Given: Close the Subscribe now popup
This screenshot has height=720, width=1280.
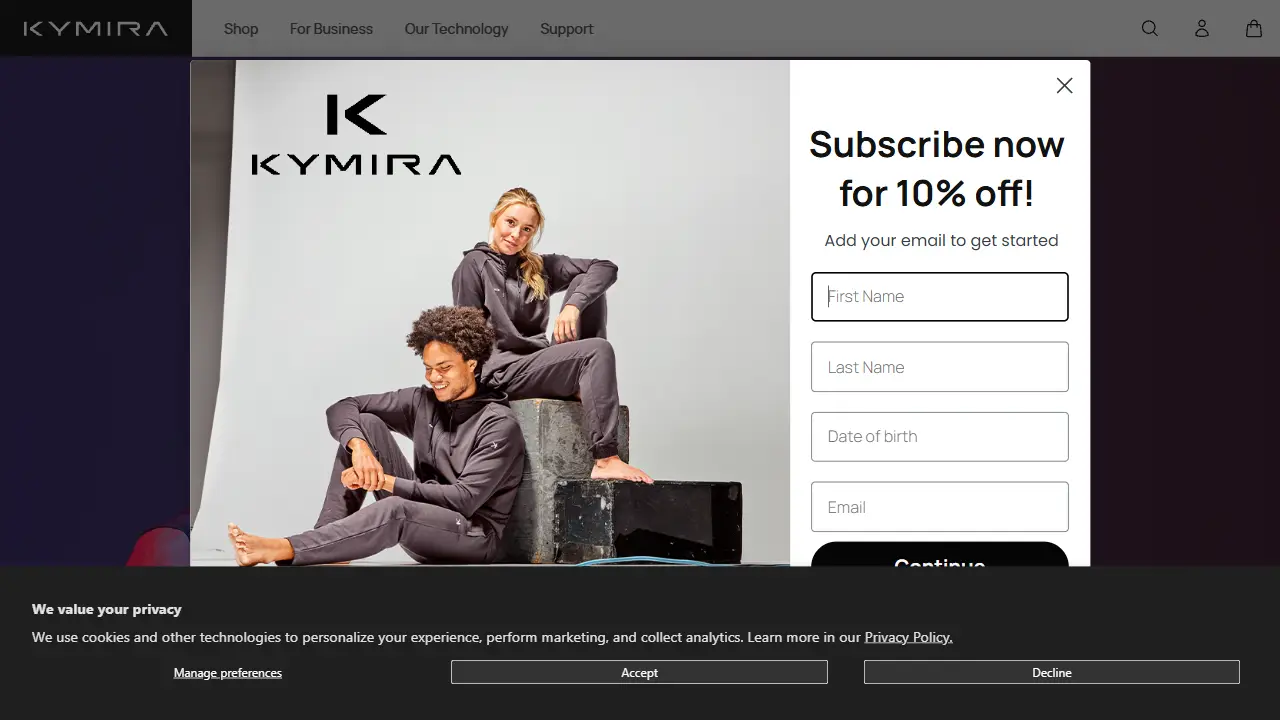Looking at the screenshot, I should point(1064,85).
